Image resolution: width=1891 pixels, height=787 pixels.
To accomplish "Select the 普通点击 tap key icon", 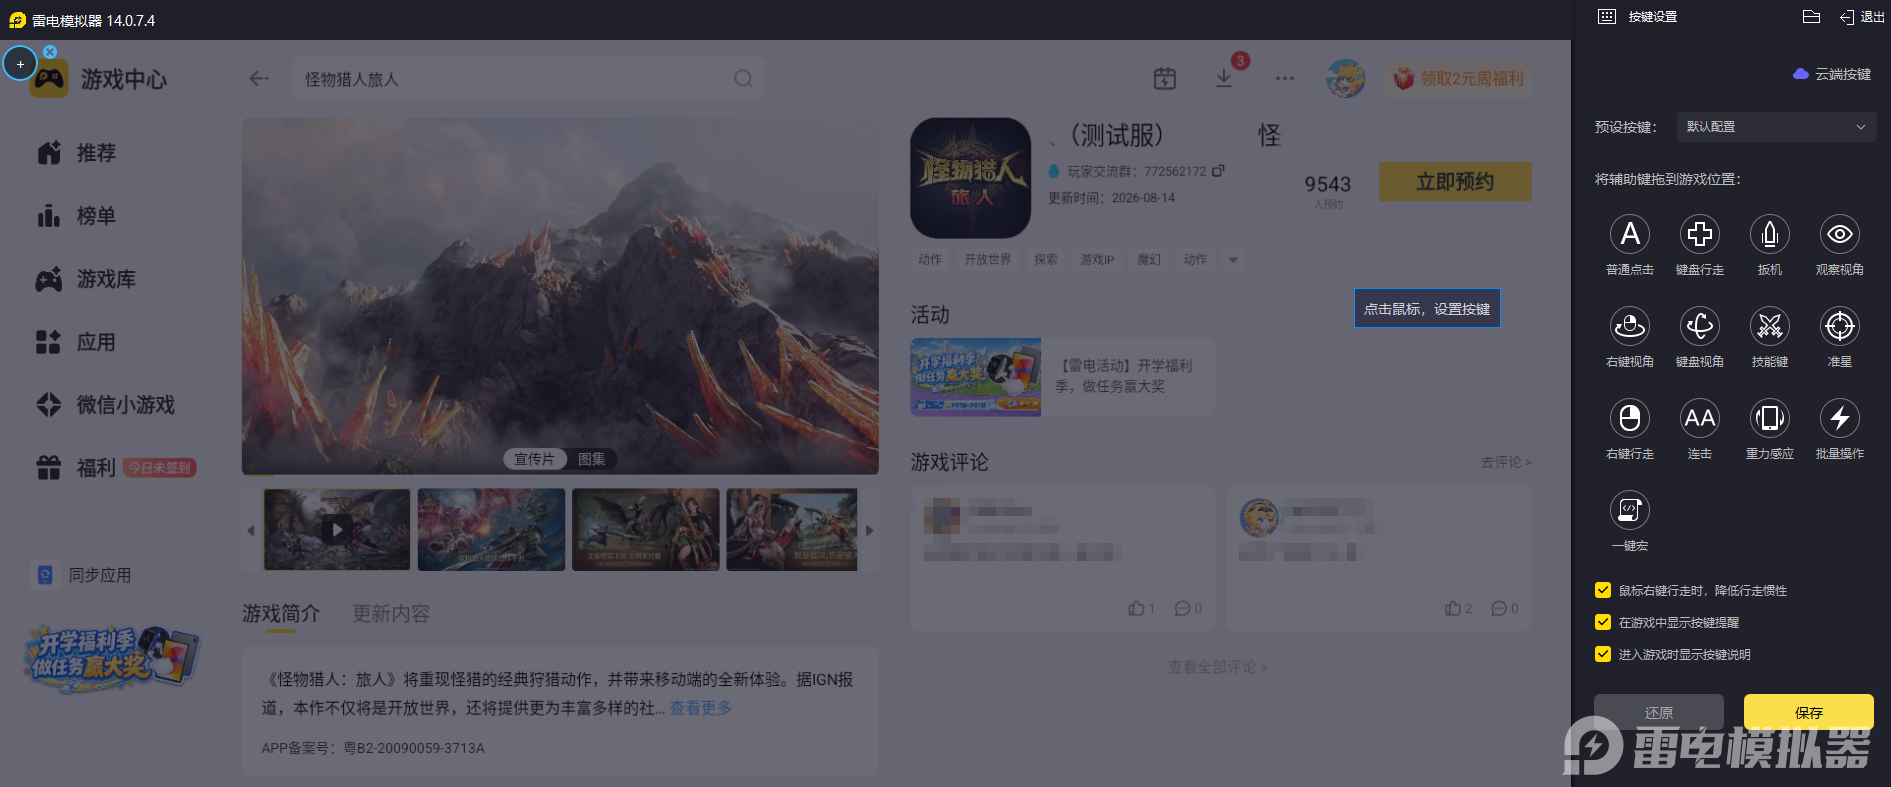I will [1629, 234].
